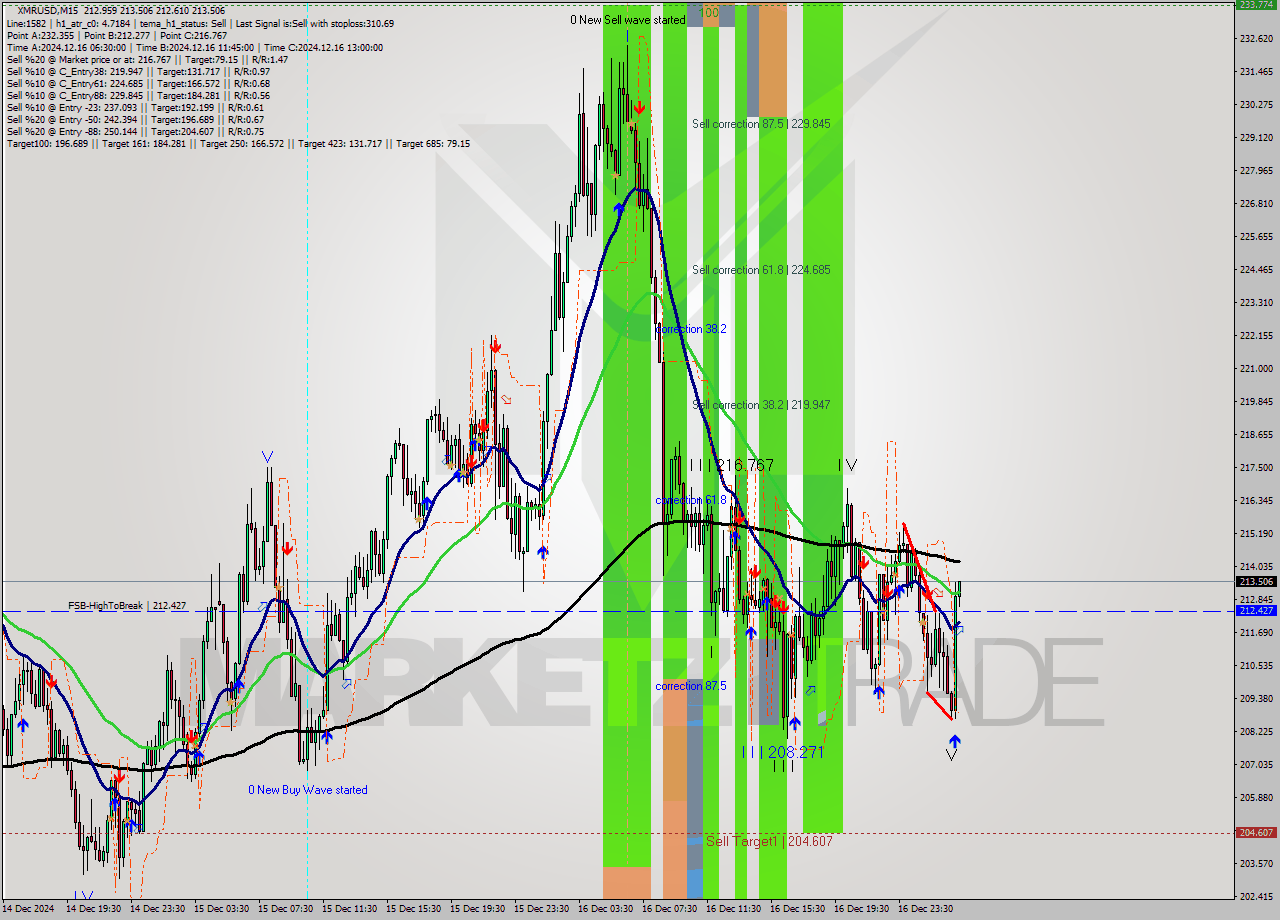Viewport: 1280px width, 920px height.
Task: Click the green 233.774 price tag
Action: tap(1256, 5)
